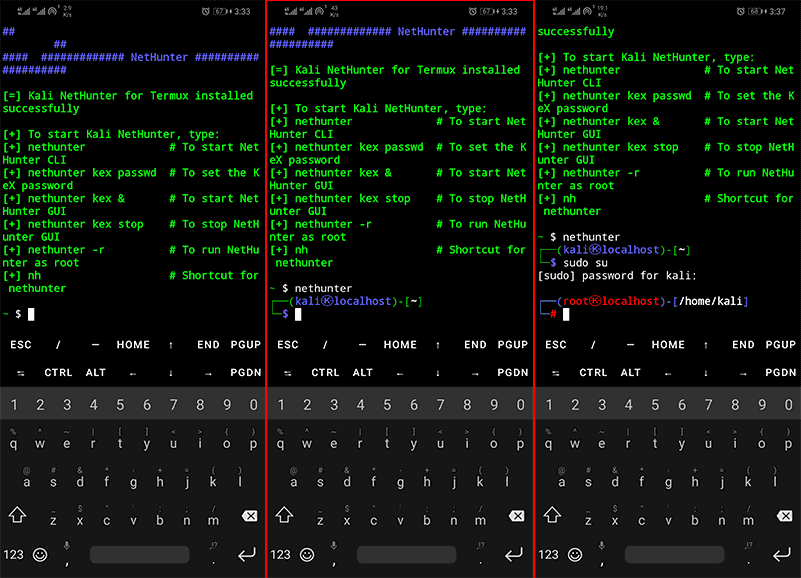
Task: Tap HOME key in the left phone screen
Action: 133,345
